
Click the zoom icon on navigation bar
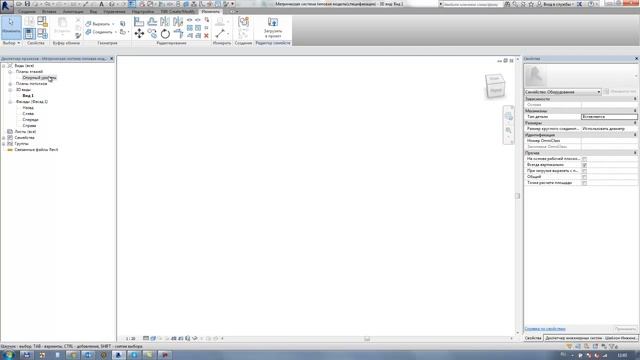pos(509,131)
